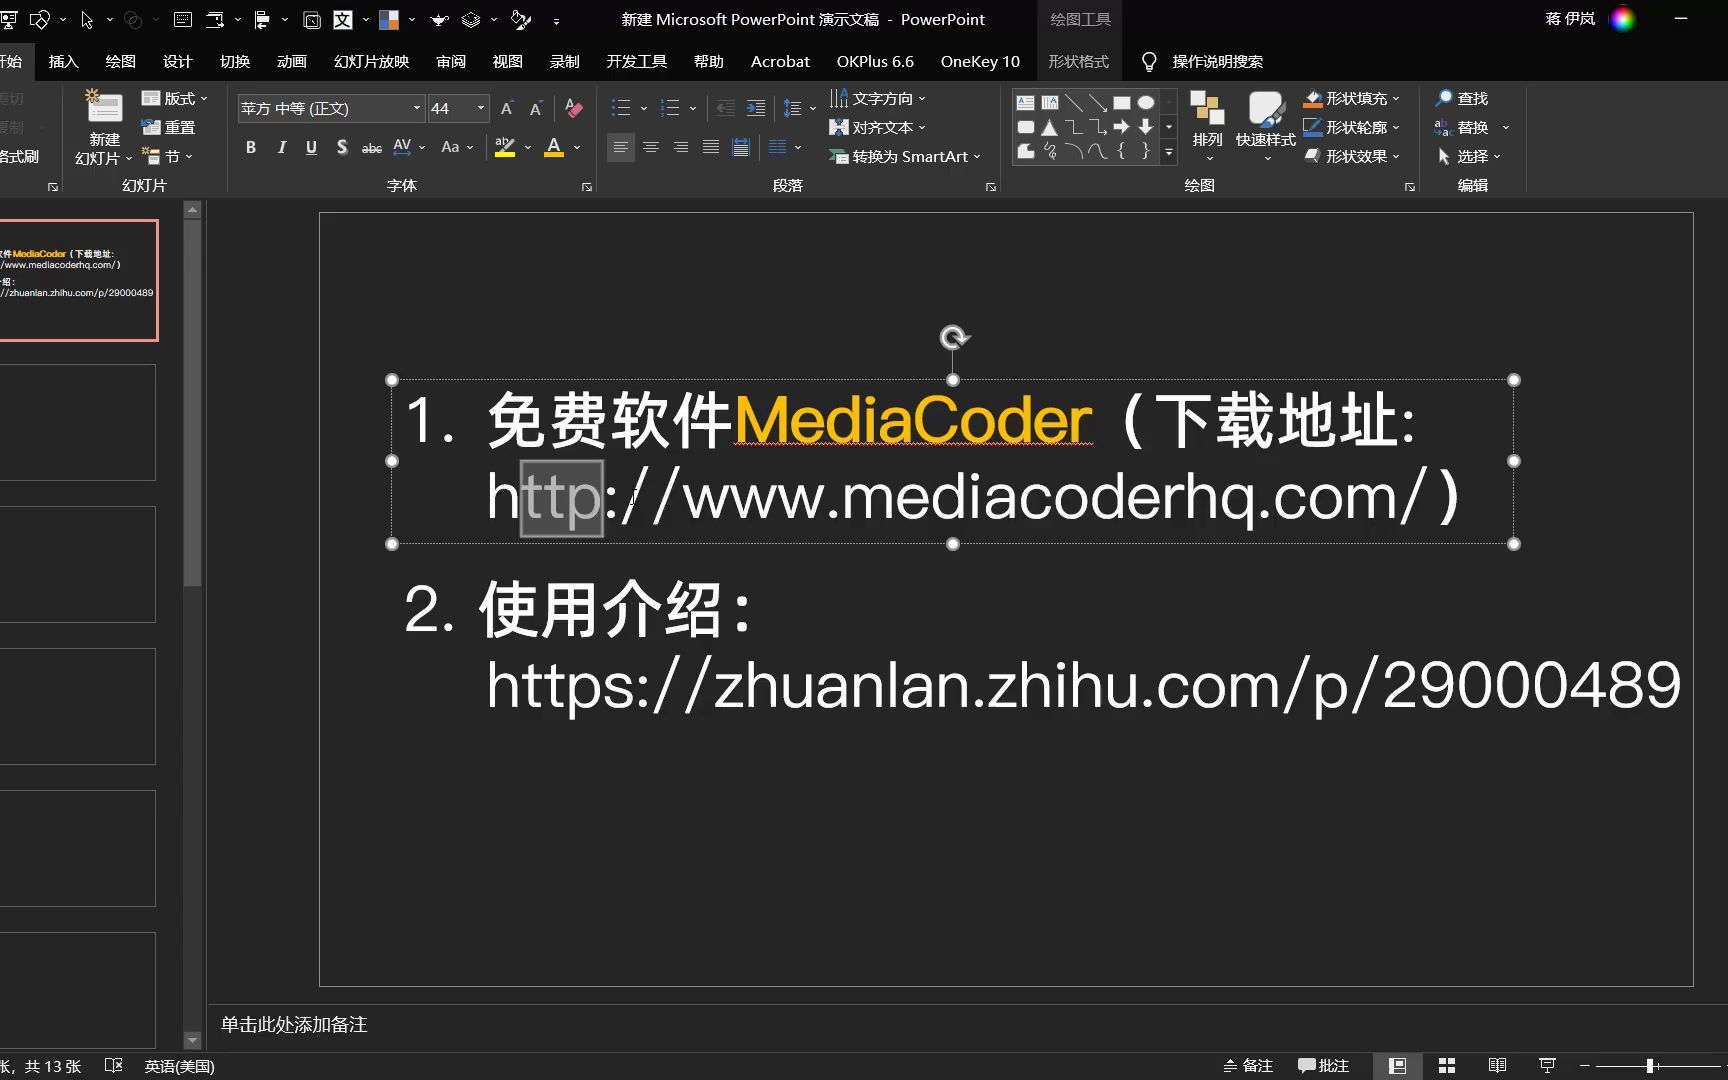Toggle center text alignment

point(651,147)
